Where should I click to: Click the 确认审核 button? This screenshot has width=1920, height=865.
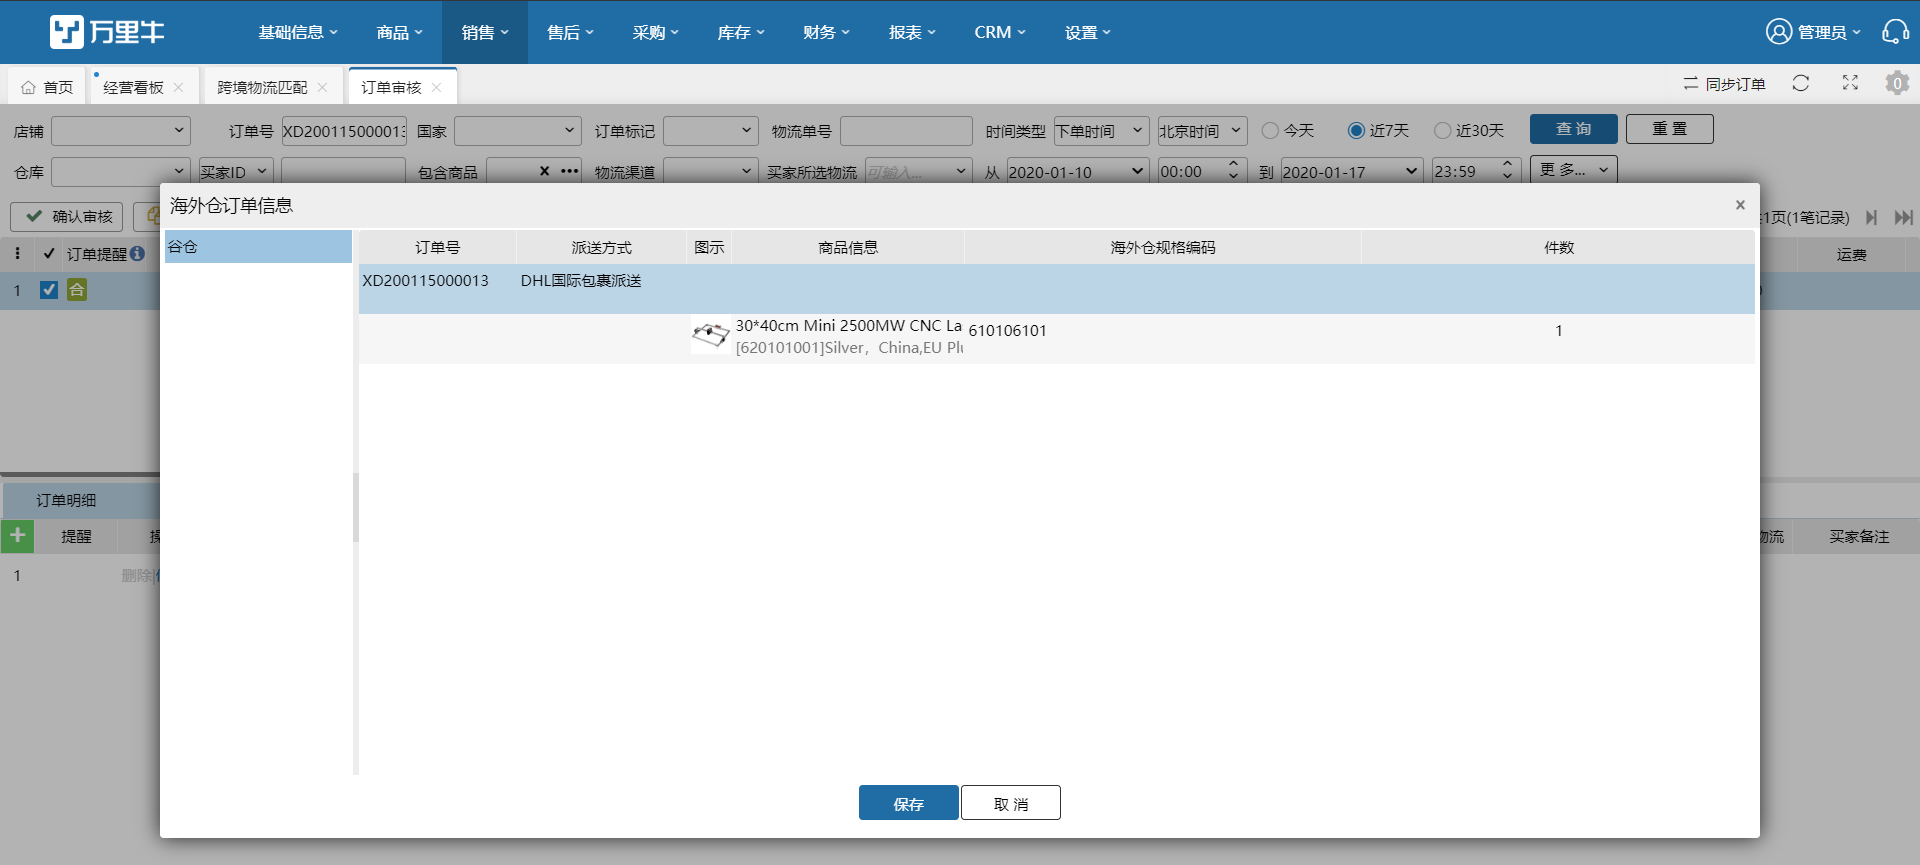tap(67, 216)
